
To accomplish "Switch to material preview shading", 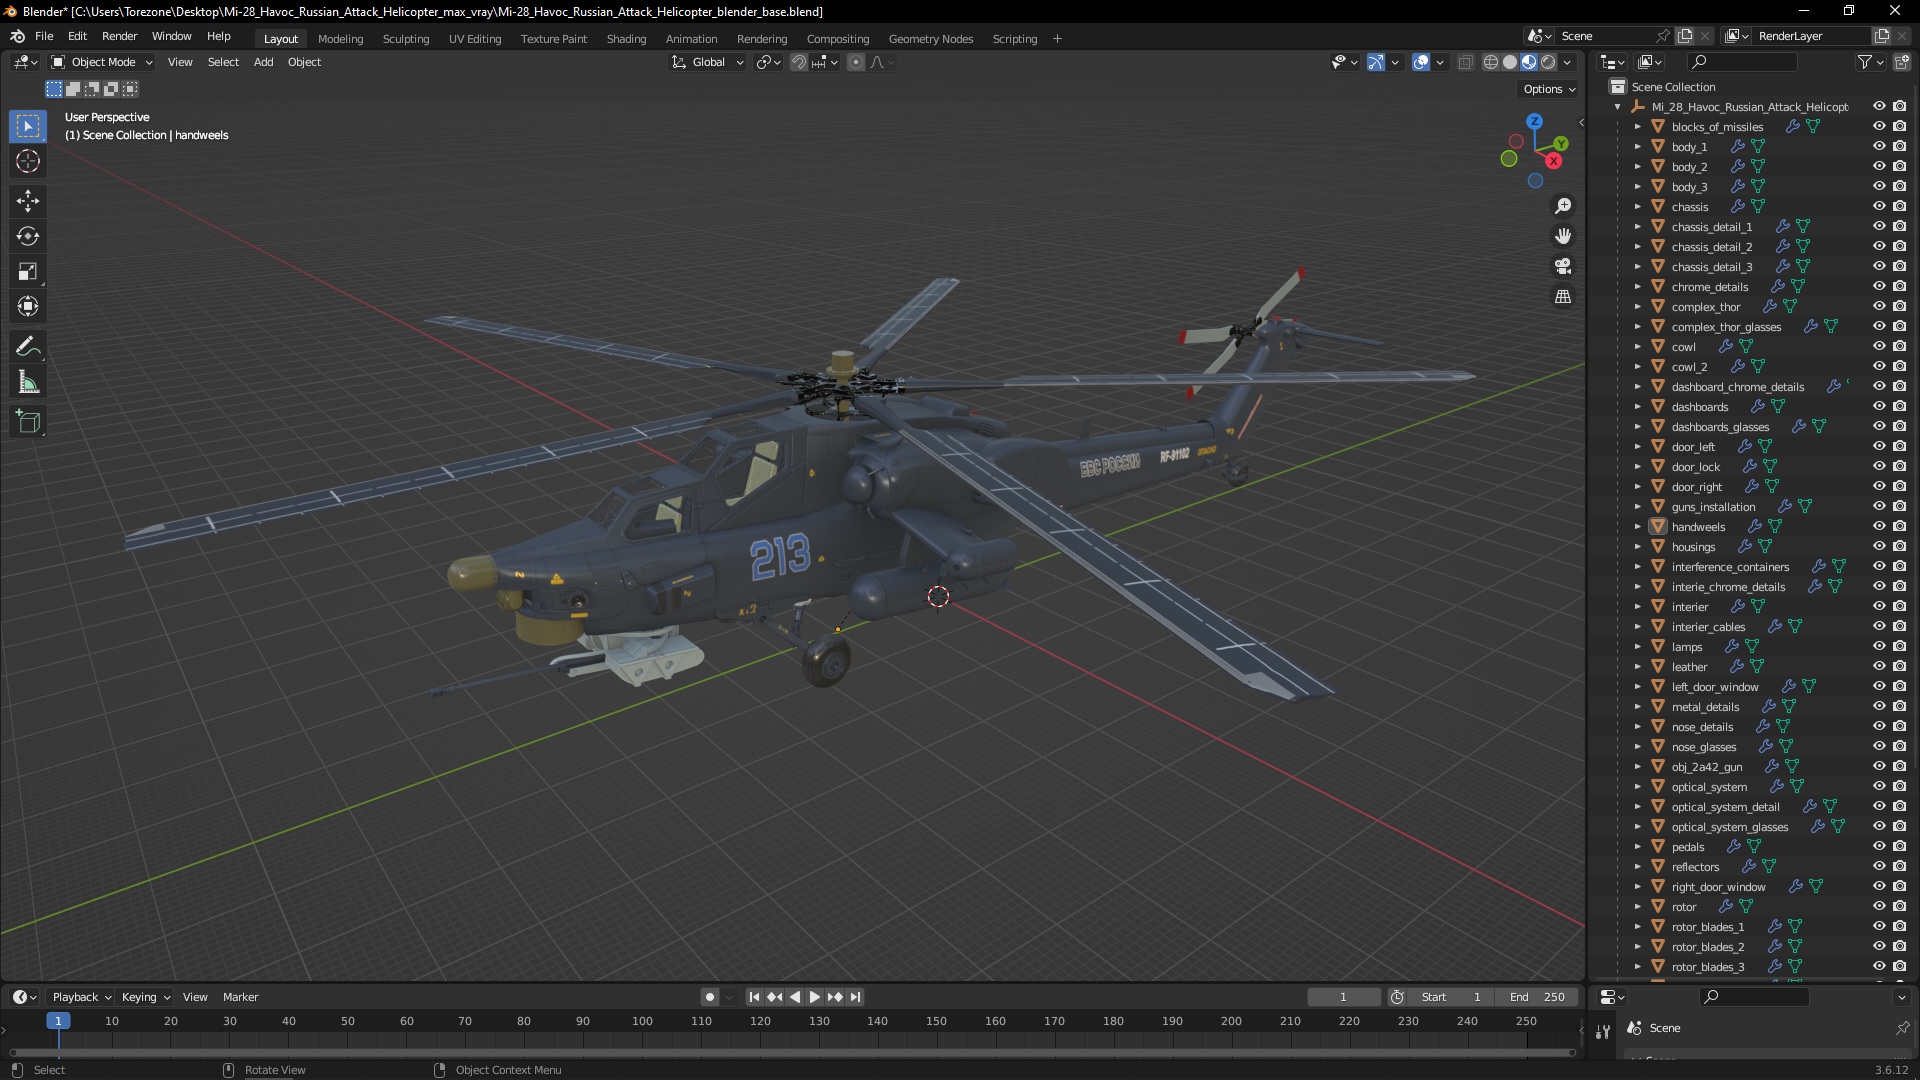I will [x=1529, y=62].
